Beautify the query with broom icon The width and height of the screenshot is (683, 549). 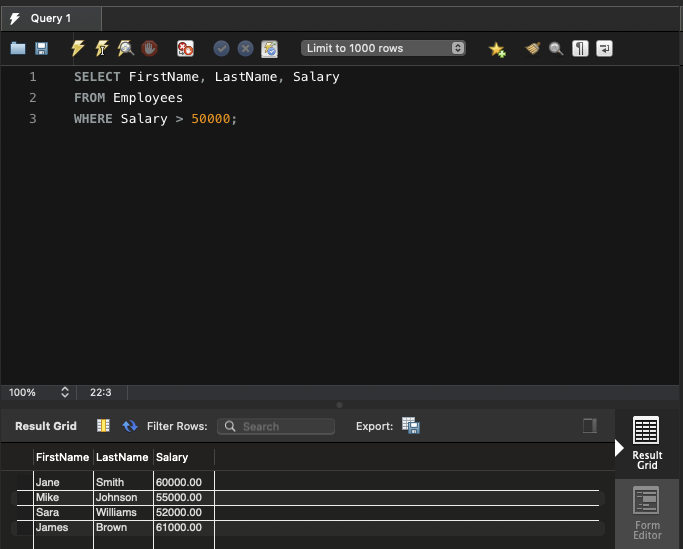click(533, 48)
